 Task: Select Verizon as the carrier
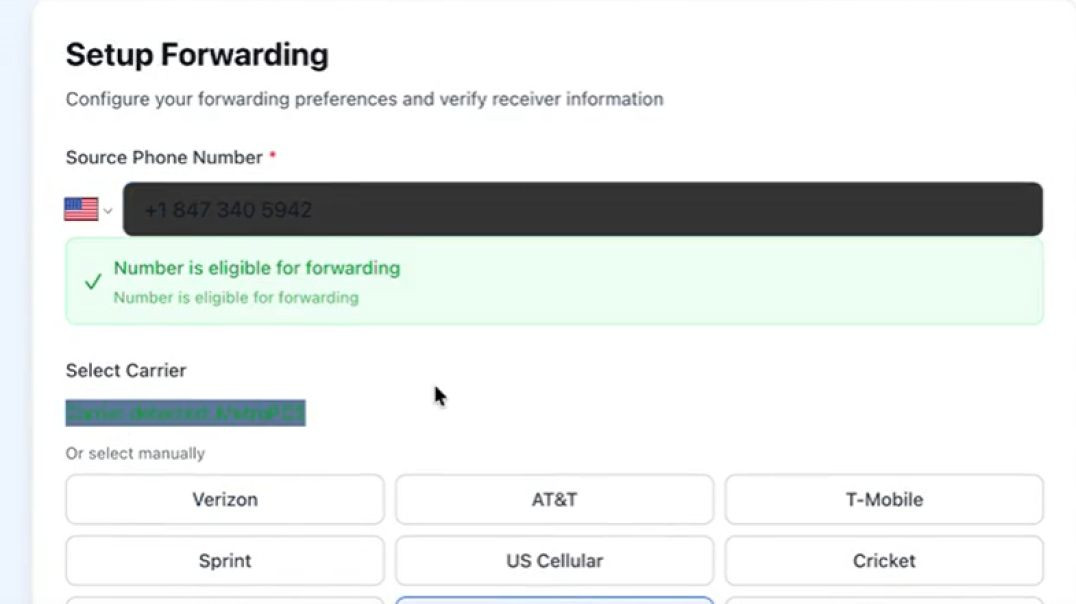[x=224, y=499]
